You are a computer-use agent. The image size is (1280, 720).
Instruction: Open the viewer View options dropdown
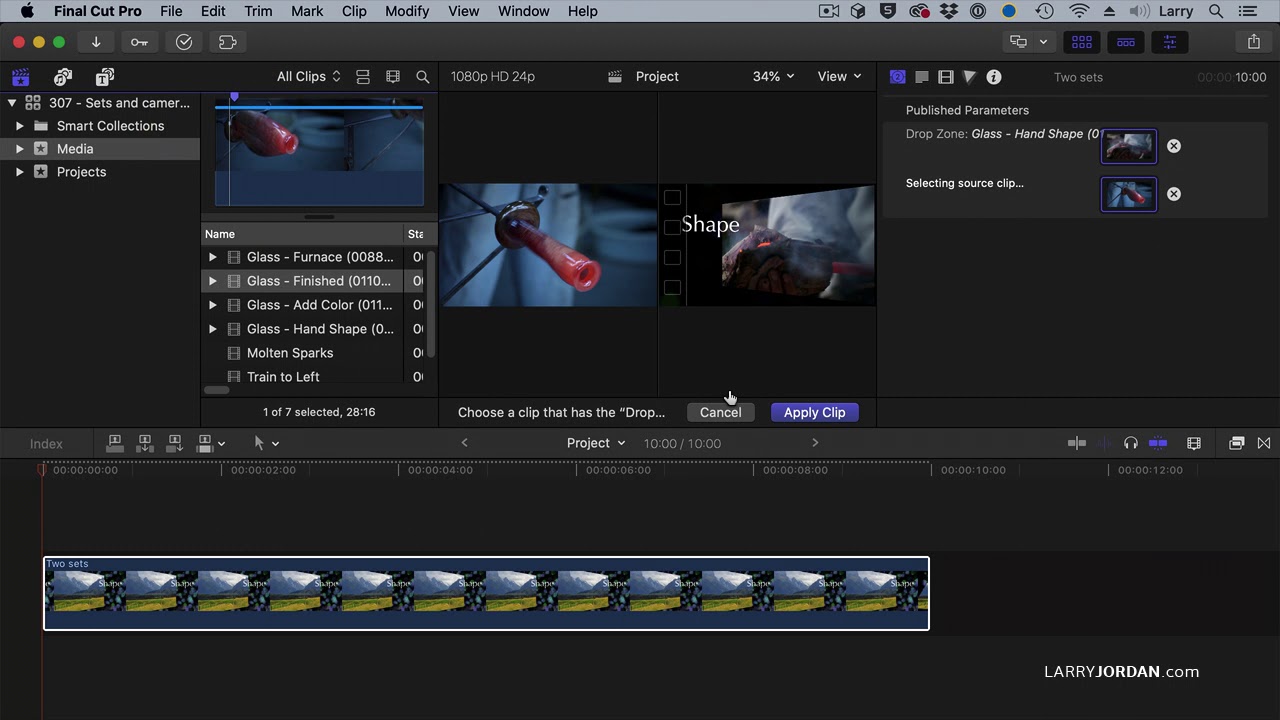point(839,77)
